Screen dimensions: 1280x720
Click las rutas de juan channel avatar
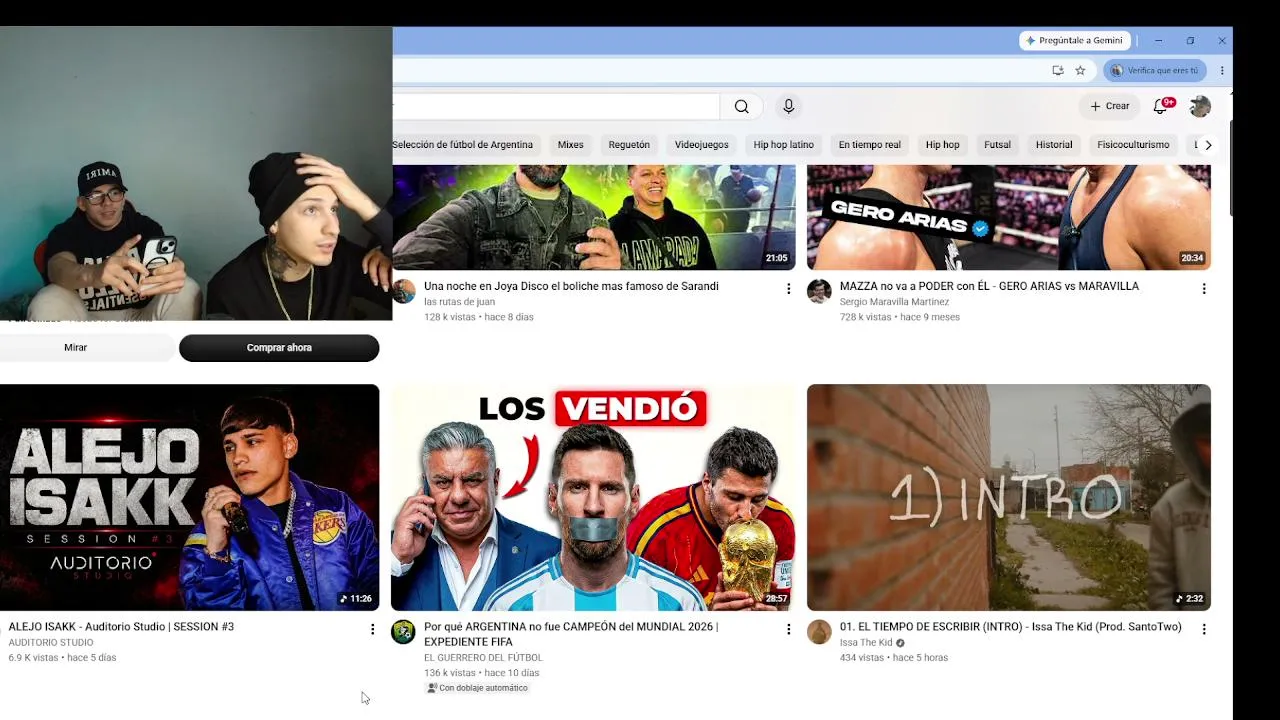(x=403, y=291)
